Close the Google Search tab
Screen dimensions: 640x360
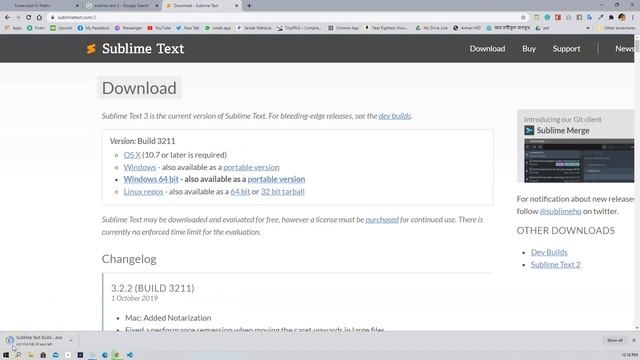[x=157, y=6]
